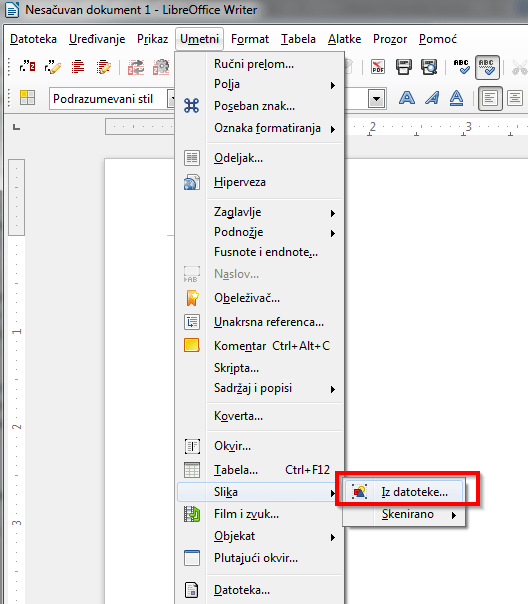This screenshot has width=528, height=604.
Task: Click the red lines comment toolbar icon
Action: tap(78, 67)
